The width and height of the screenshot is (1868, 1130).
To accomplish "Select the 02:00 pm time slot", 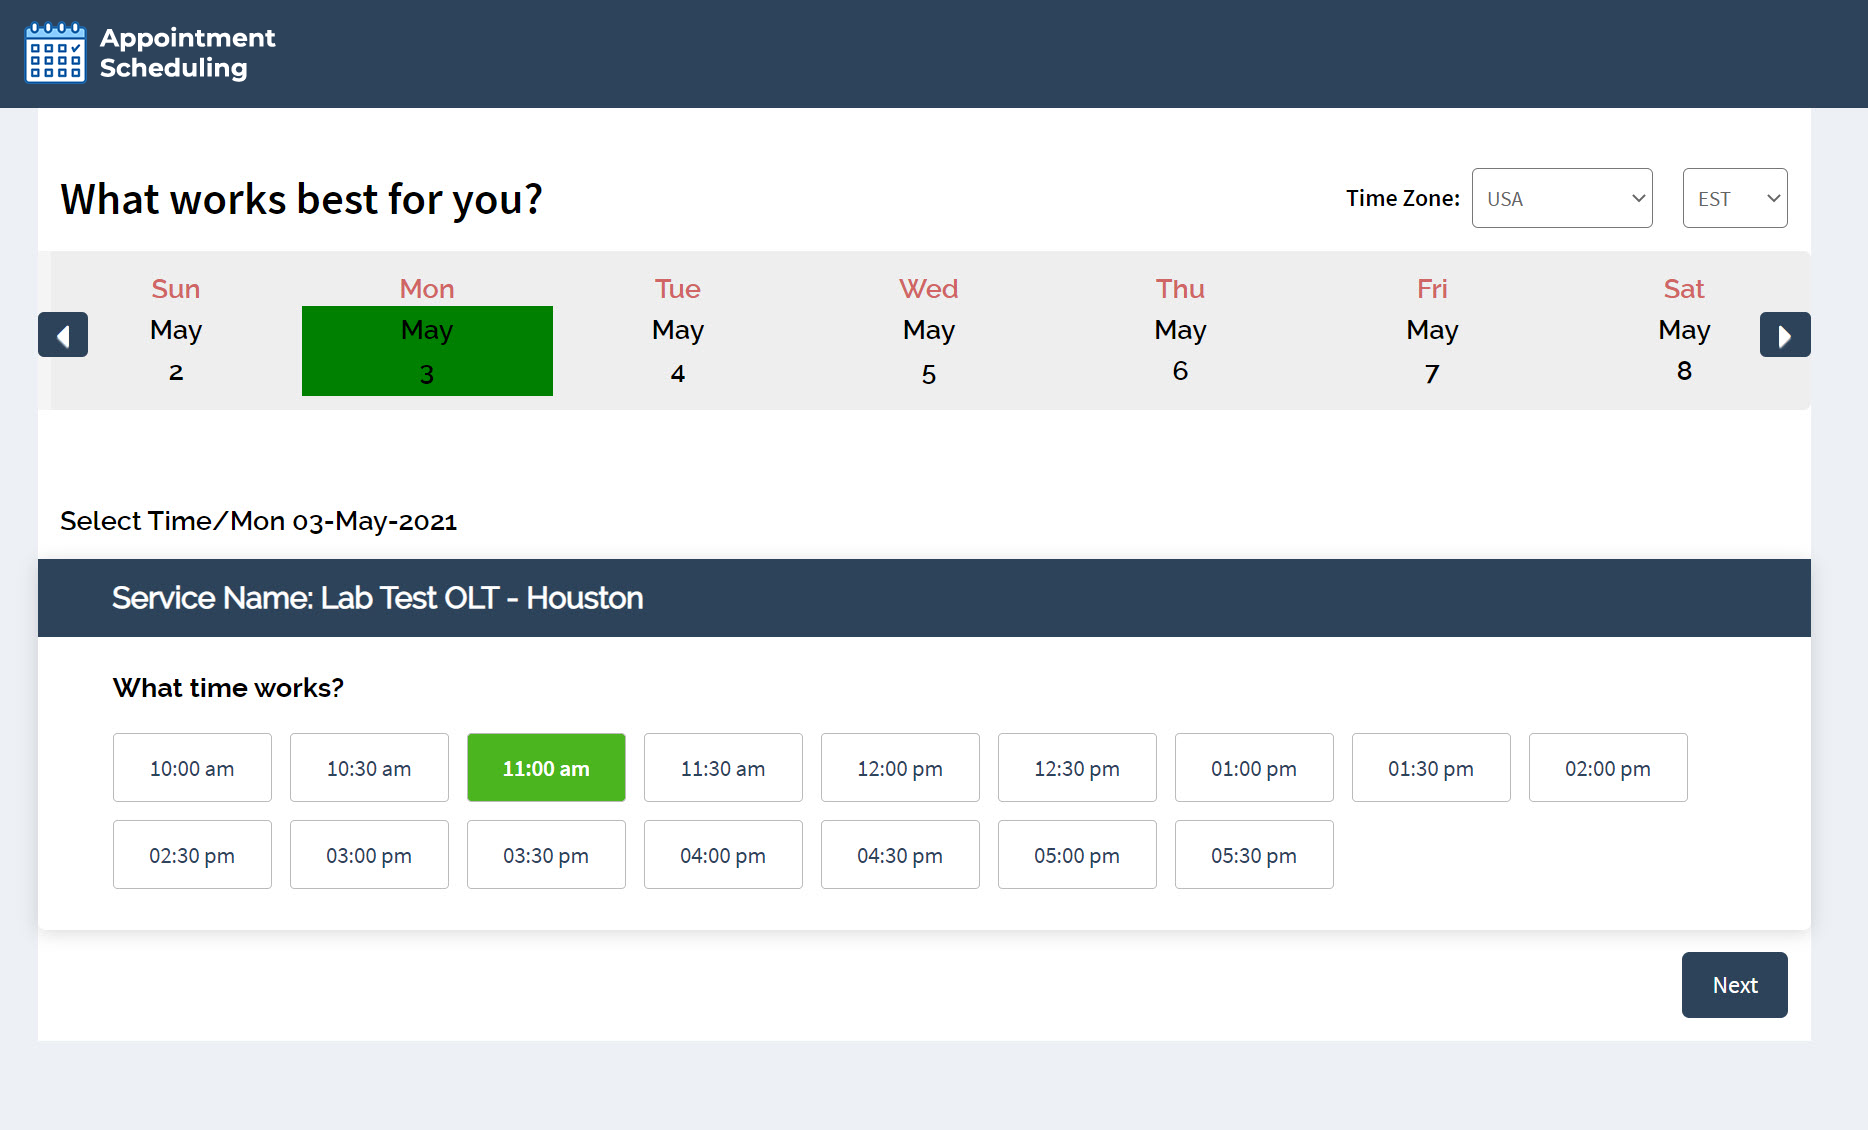I will [x=1608, y=768].
